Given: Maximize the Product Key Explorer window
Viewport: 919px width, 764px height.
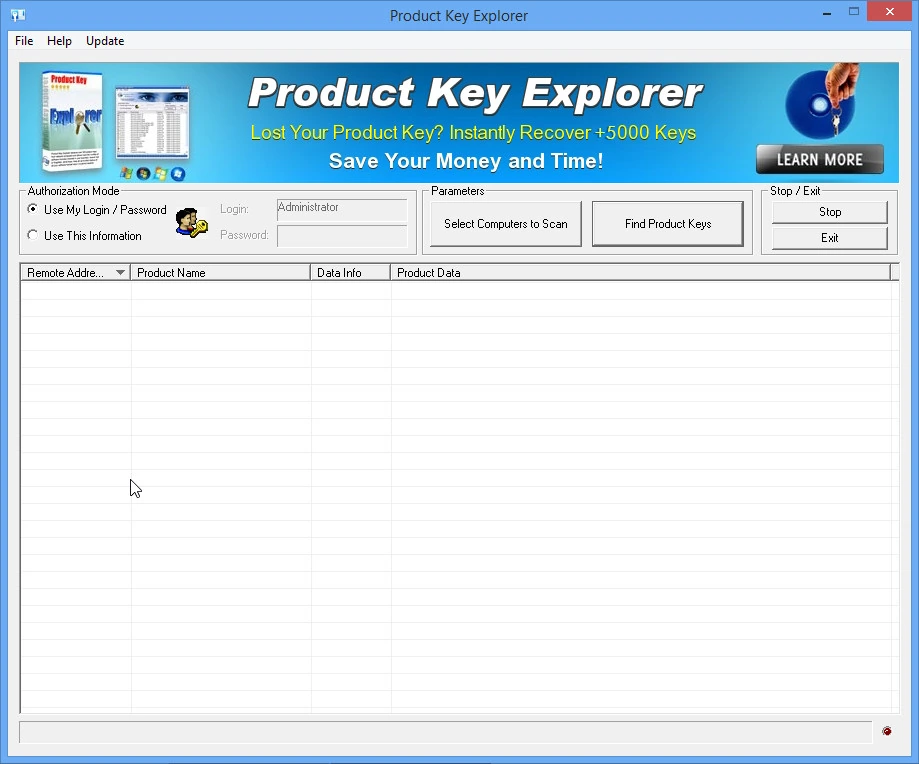Looking at the screenshot, I should 854,12.
